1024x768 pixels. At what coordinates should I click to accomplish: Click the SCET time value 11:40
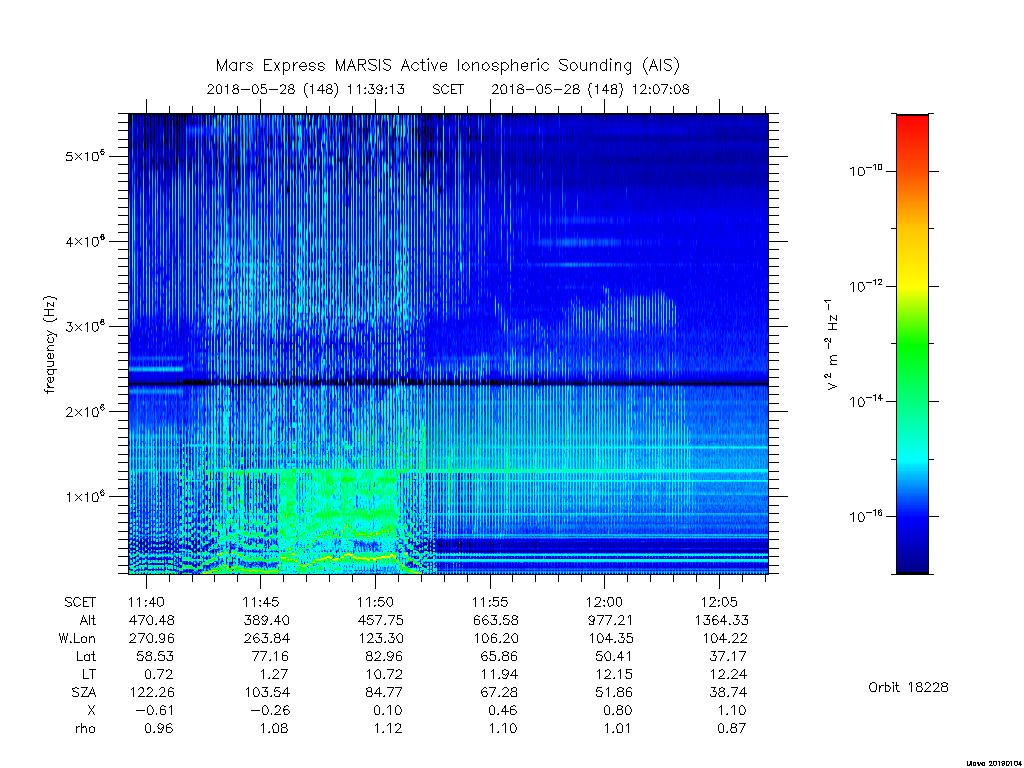[146, 601]
